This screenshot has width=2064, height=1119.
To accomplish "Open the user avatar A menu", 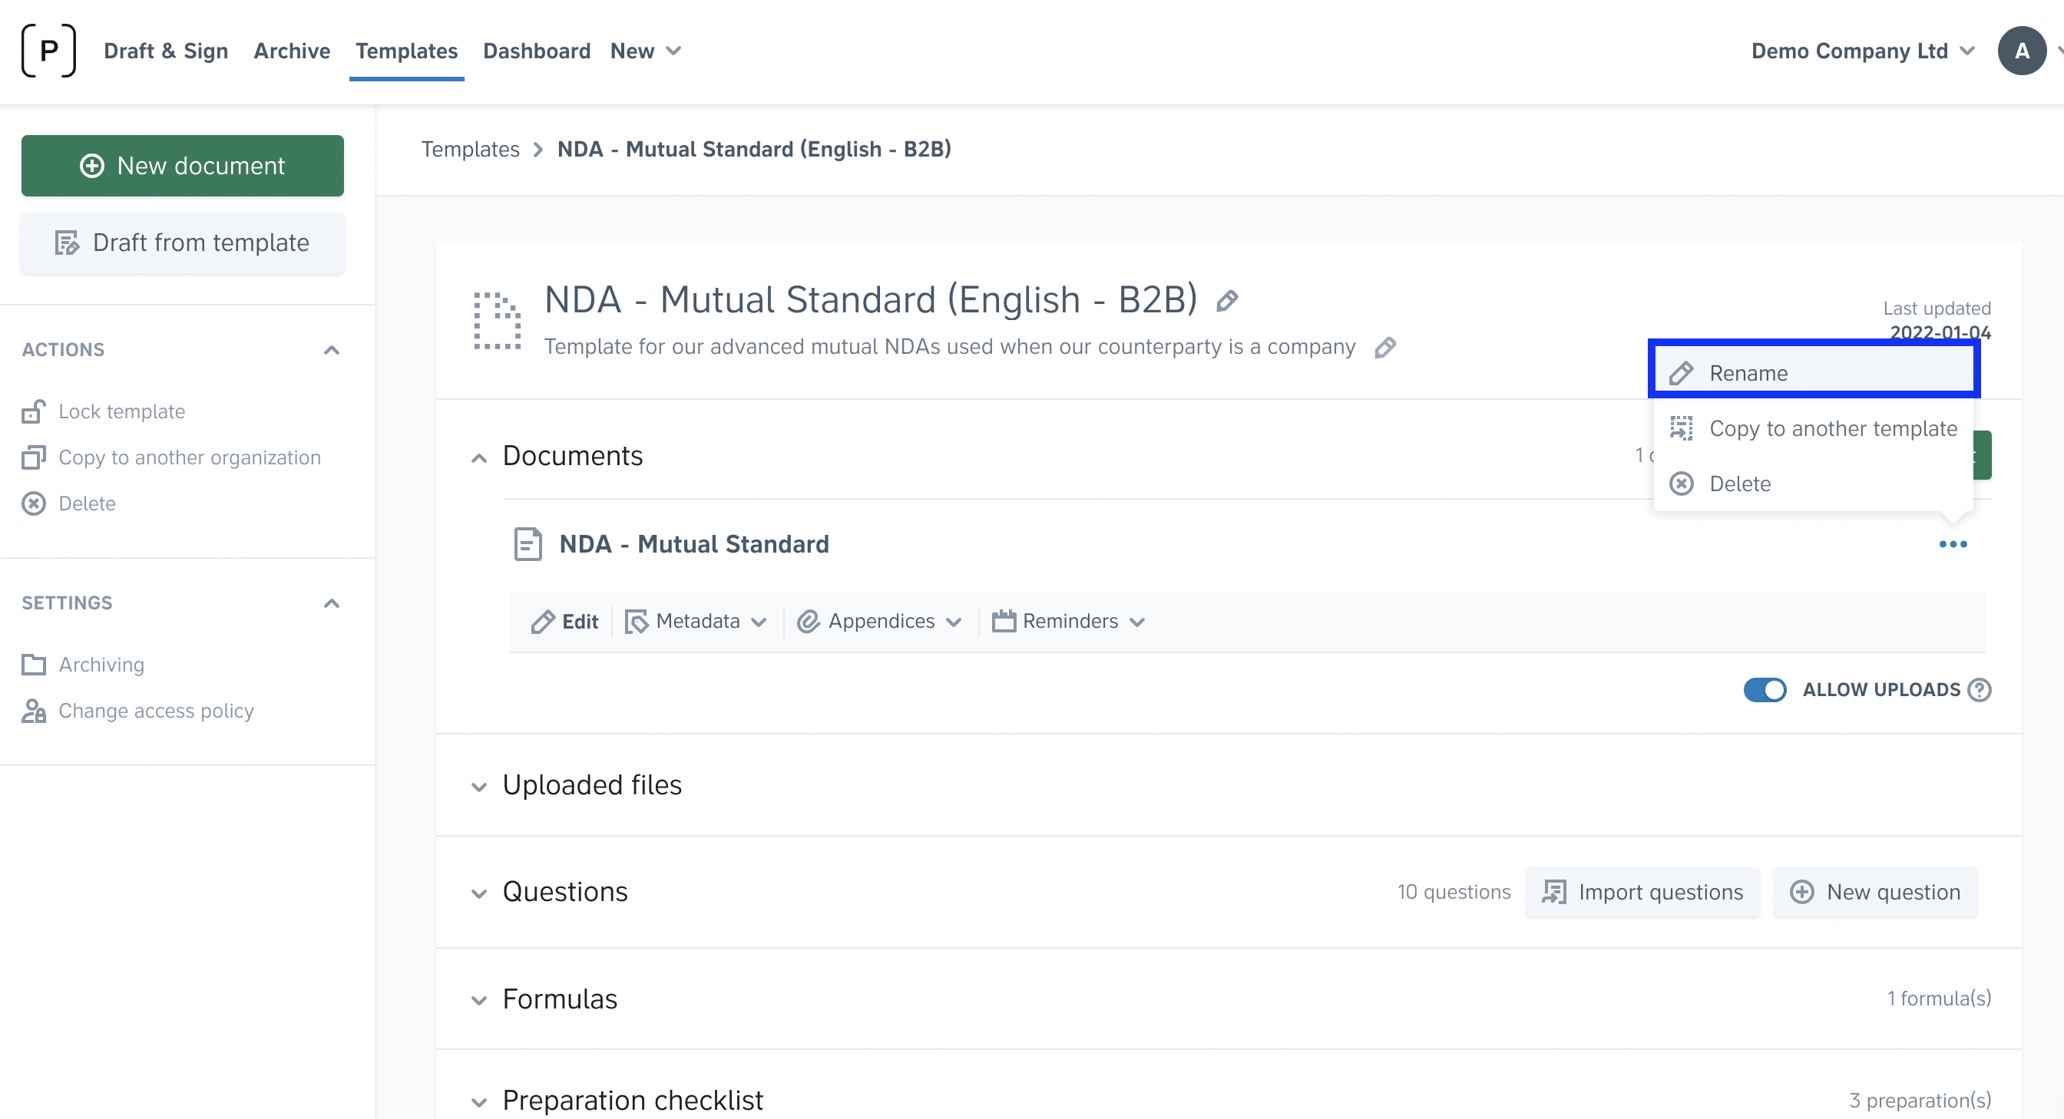I will 2021,51.
